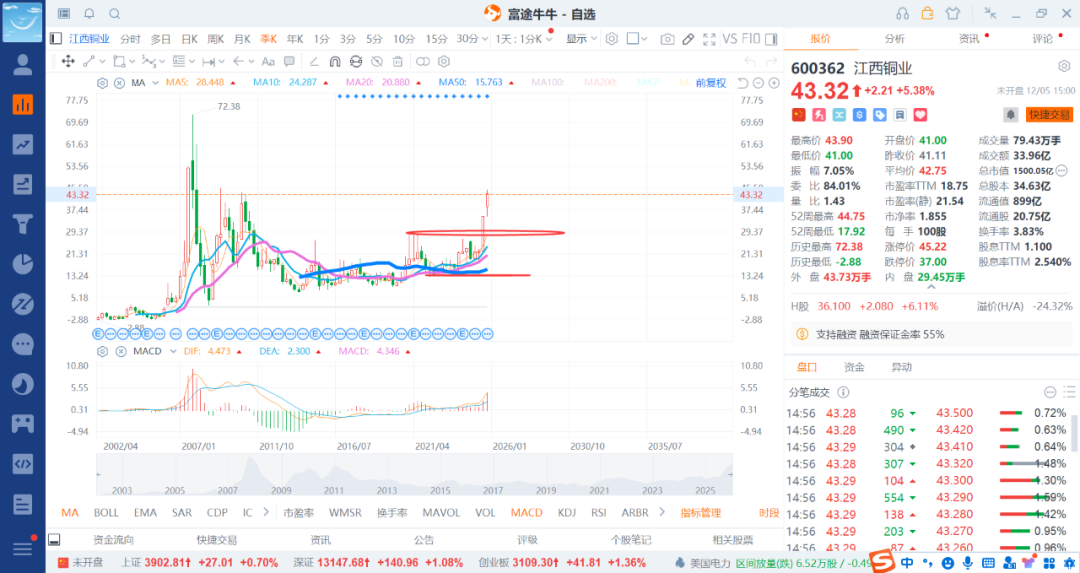Select the move crosshair drawing tool

tap(68, 61)
